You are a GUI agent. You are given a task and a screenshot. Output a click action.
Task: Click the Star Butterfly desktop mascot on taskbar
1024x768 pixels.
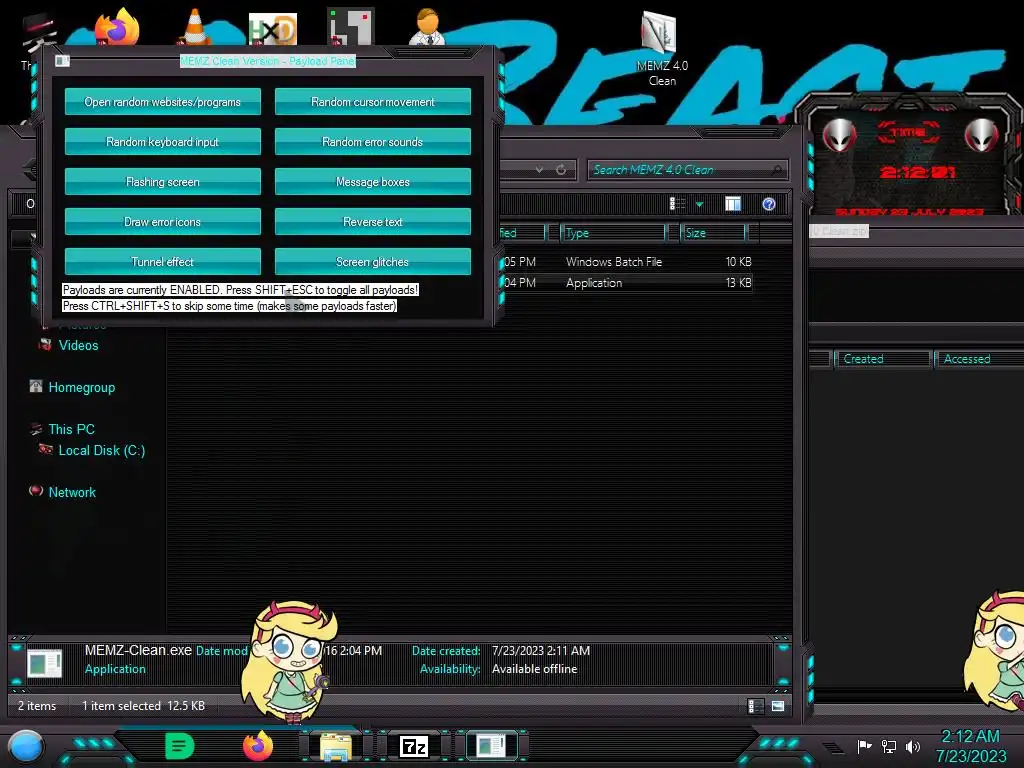tap(289, 661)
